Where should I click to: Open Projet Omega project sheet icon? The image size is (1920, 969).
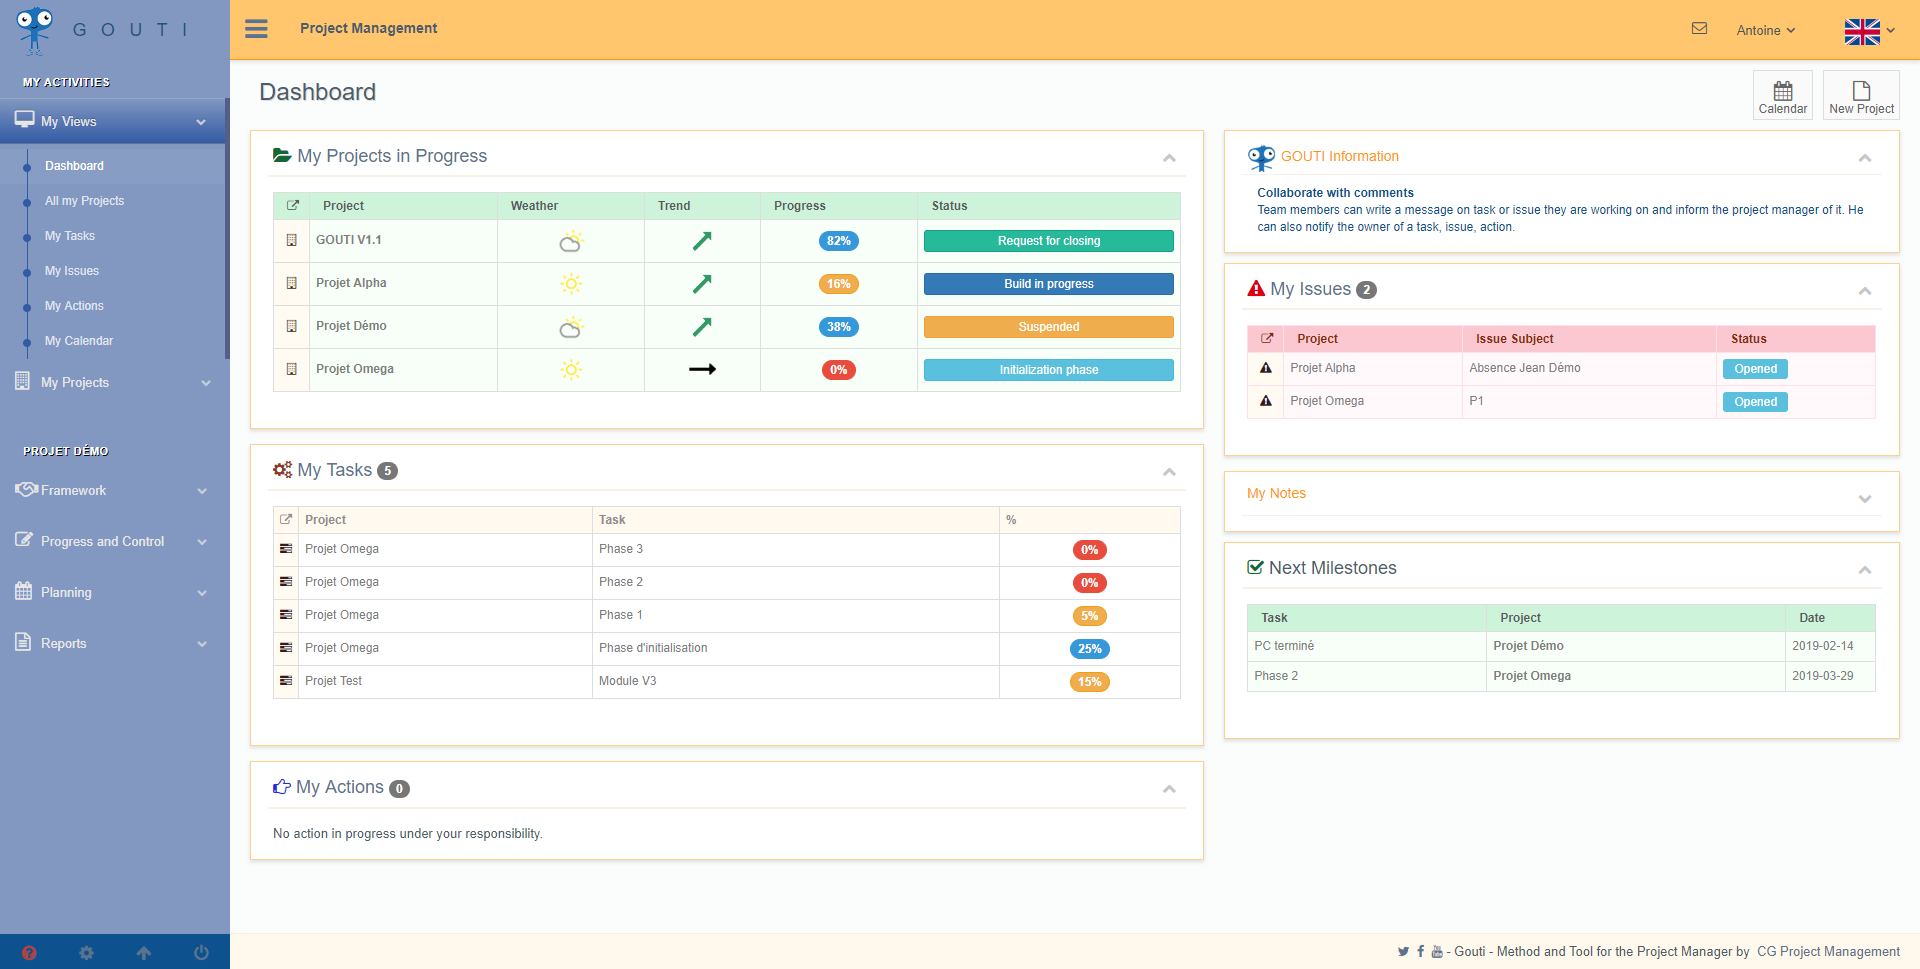[x=292, y=369]
